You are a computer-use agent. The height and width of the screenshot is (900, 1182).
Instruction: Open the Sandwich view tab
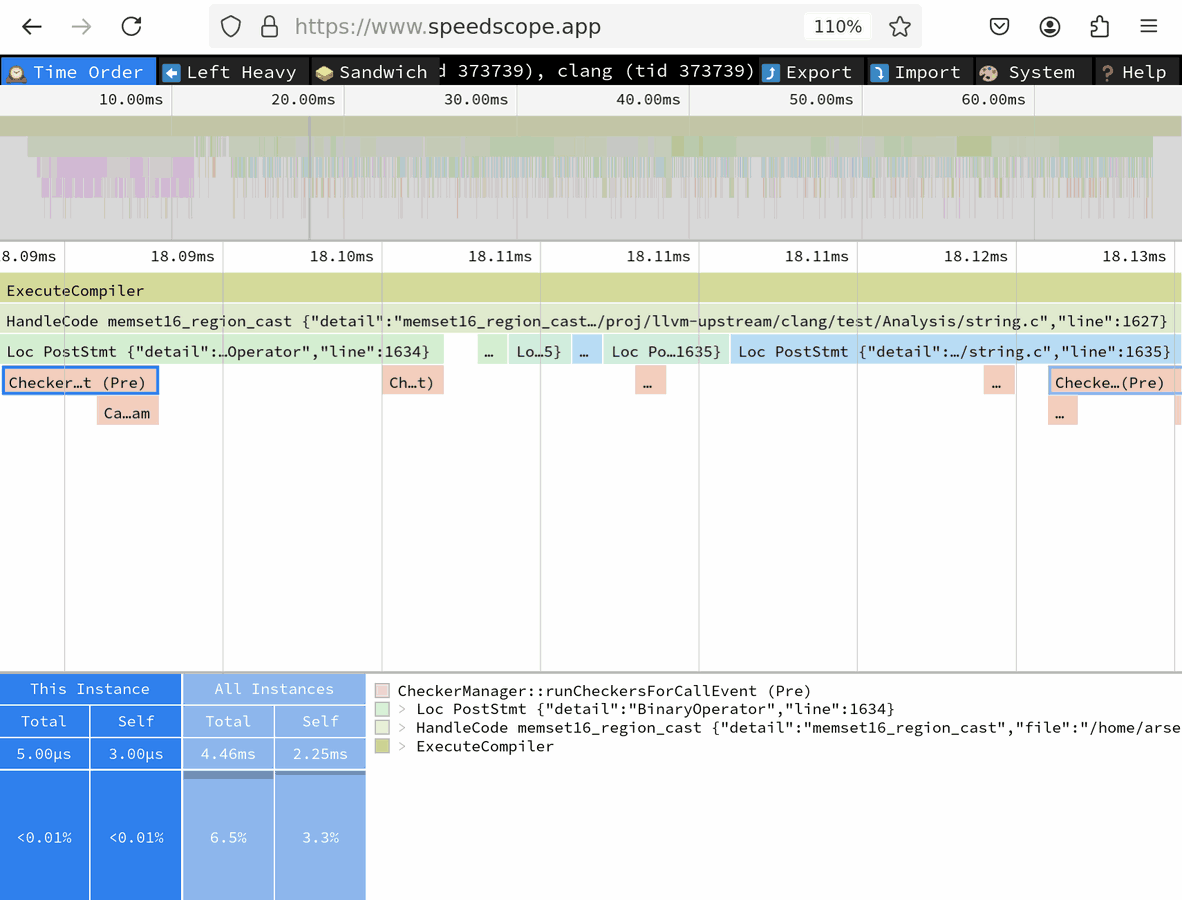[x=372, y=72]
